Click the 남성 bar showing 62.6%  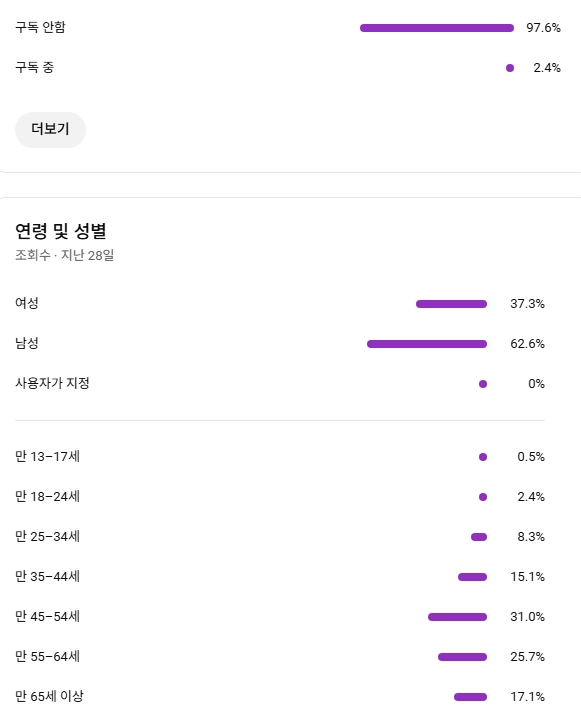(427, 344)
